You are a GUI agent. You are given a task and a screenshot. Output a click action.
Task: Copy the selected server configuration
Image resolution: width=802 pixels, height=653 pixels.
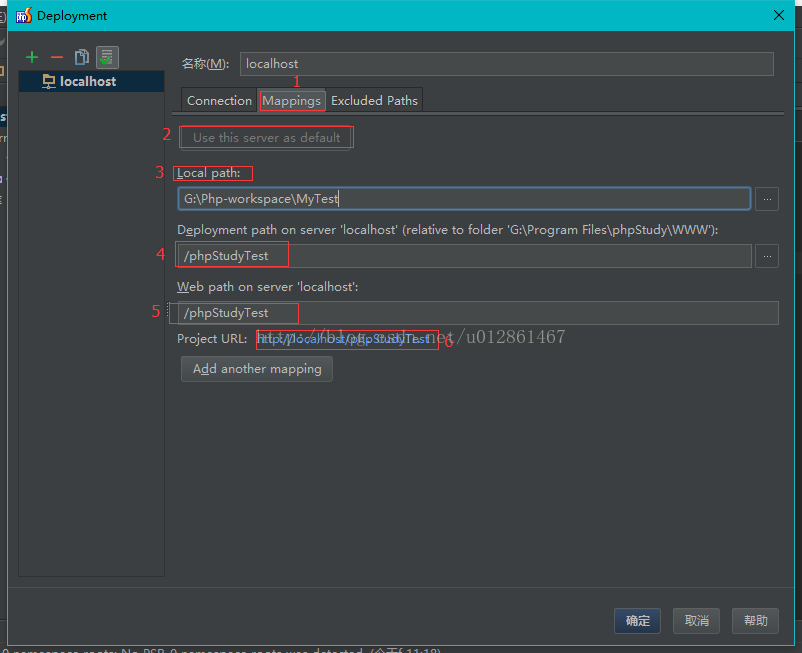tap(82, 58)
